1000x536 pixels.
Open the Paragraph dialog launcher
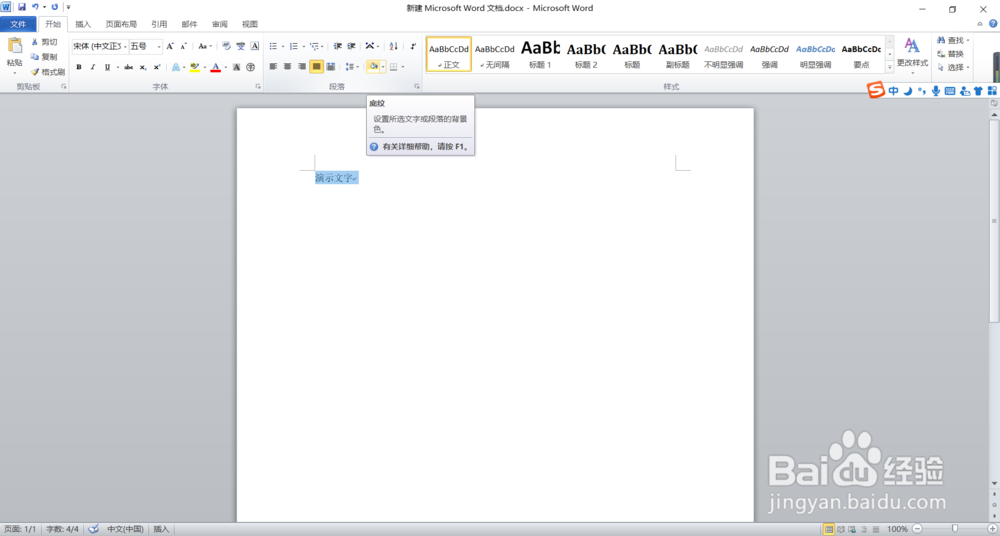tap(416, 86)
